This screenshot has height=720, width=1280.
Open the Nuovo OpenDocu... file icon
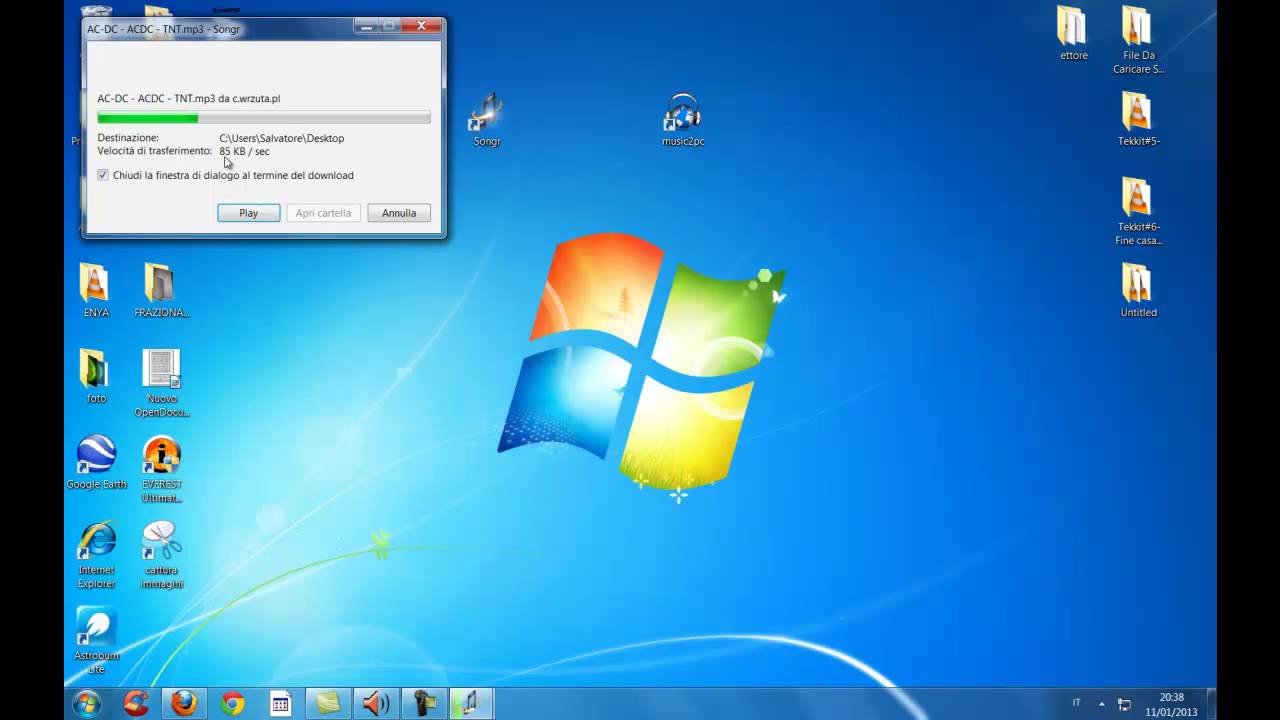tap(161, 384)
